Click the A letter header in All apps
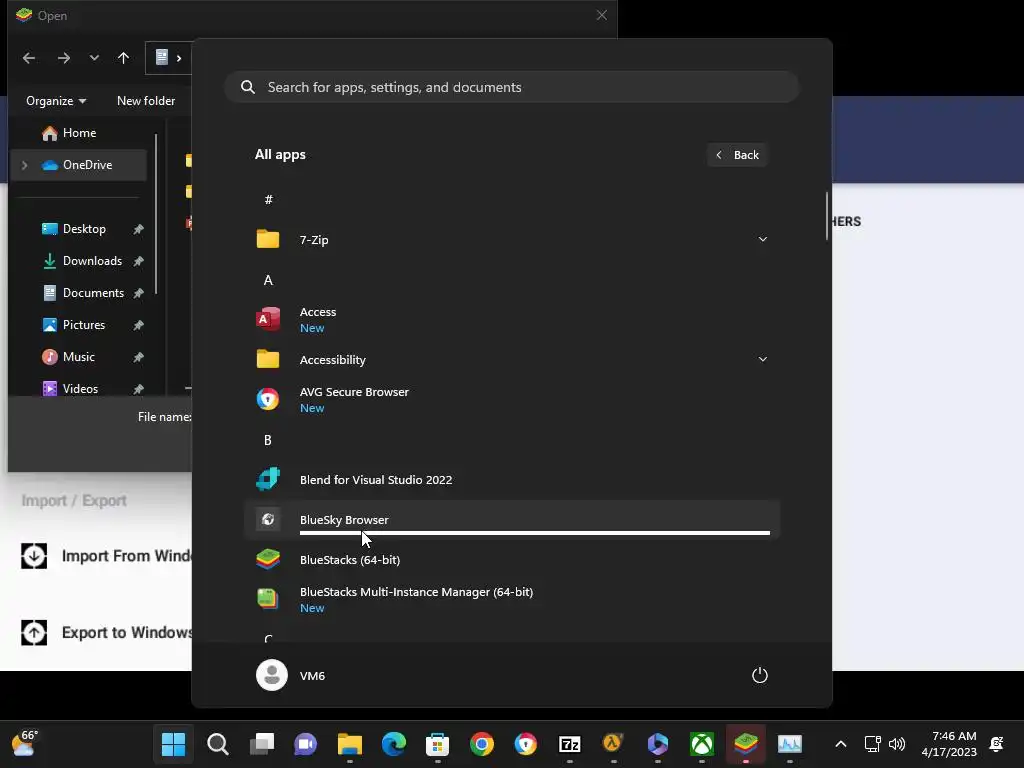Viewport: 1024px width, 768px height. 268,280
